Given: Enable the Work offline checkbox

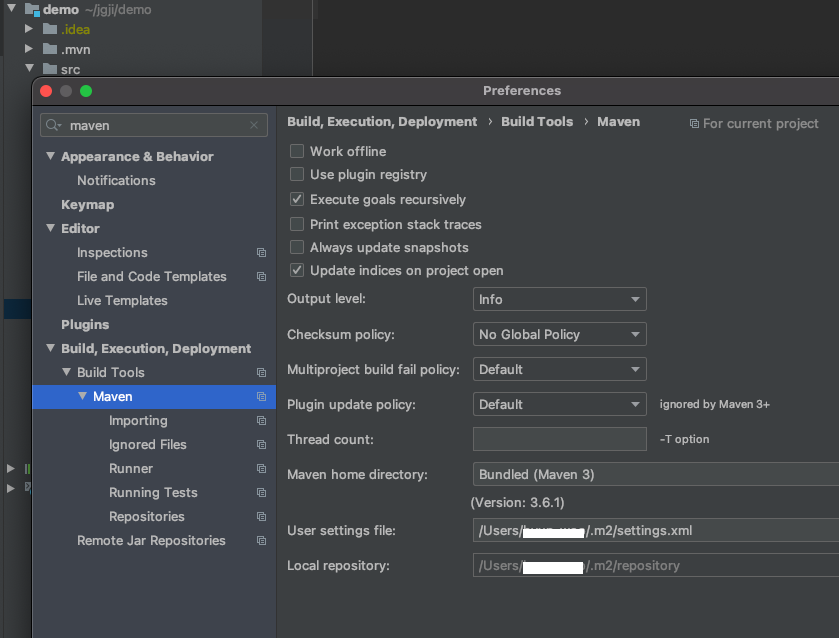Looking at the screenshot, I should (x=297, y=151).
